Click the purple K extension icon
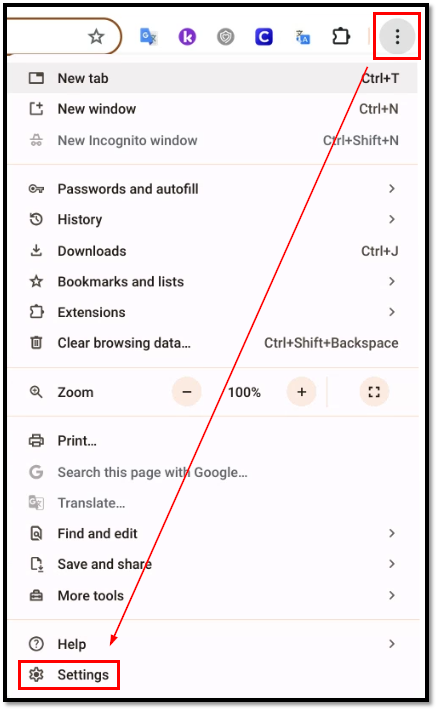The image size is (438, 711). (x=187, y=37)
